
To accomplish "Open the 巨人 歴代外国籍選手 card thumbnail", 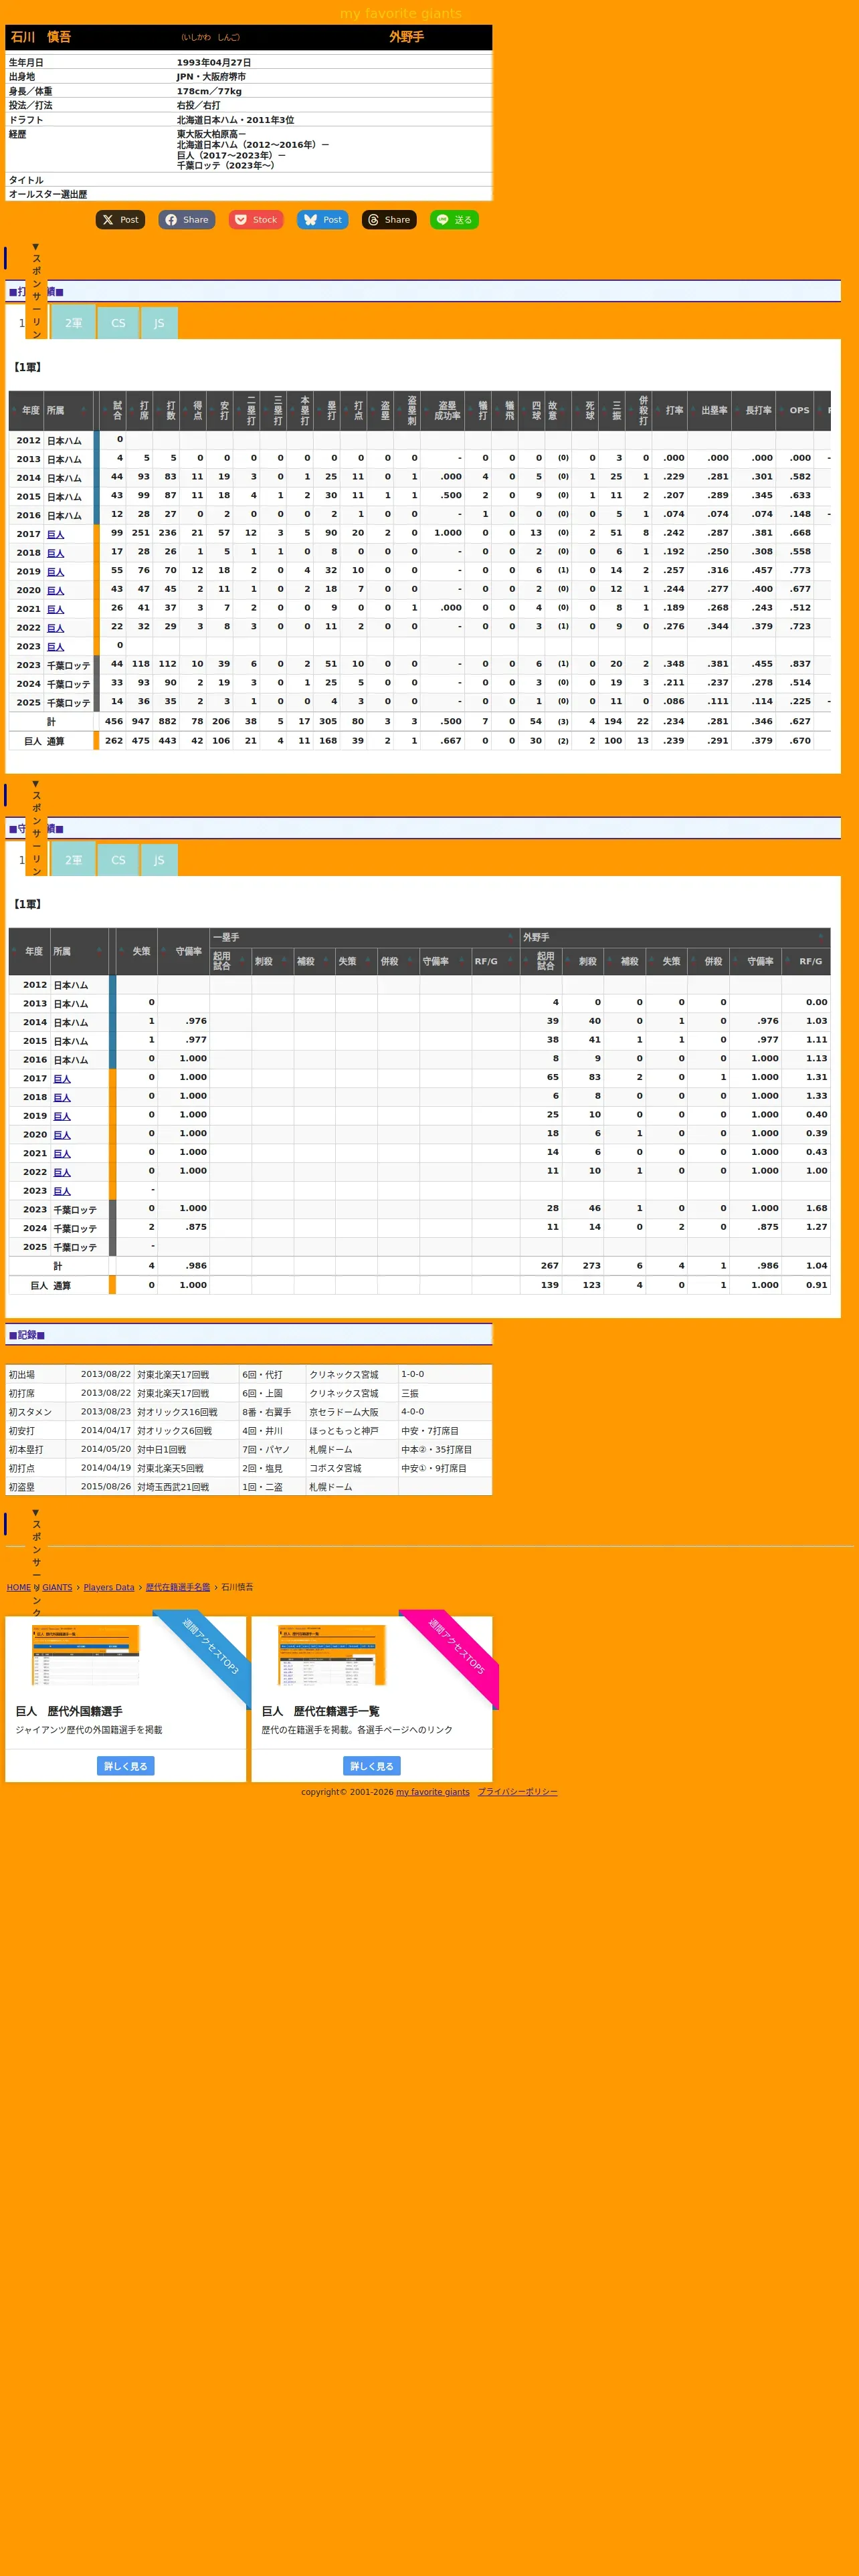I will pyautogui.click(x=86, y=1656).
